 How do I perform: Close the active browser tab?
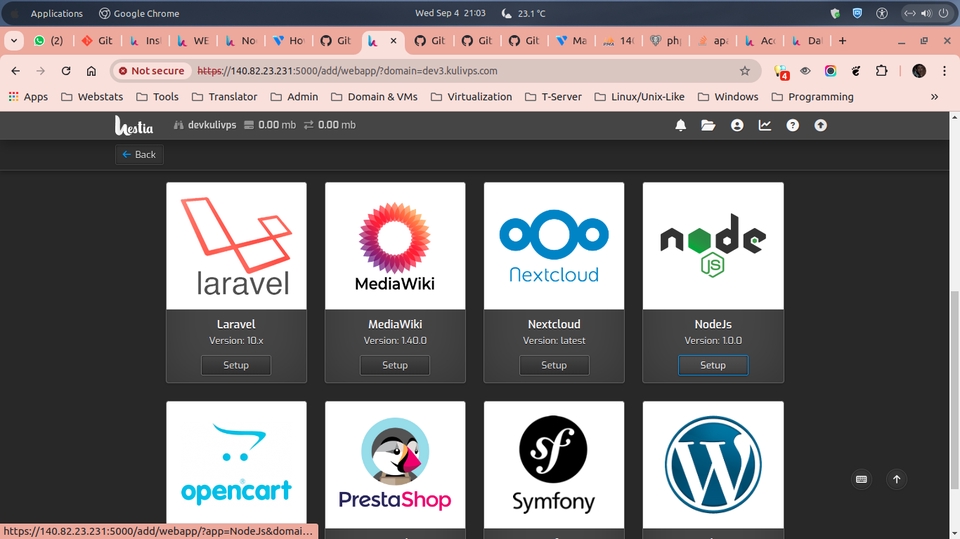coord(393,41)
